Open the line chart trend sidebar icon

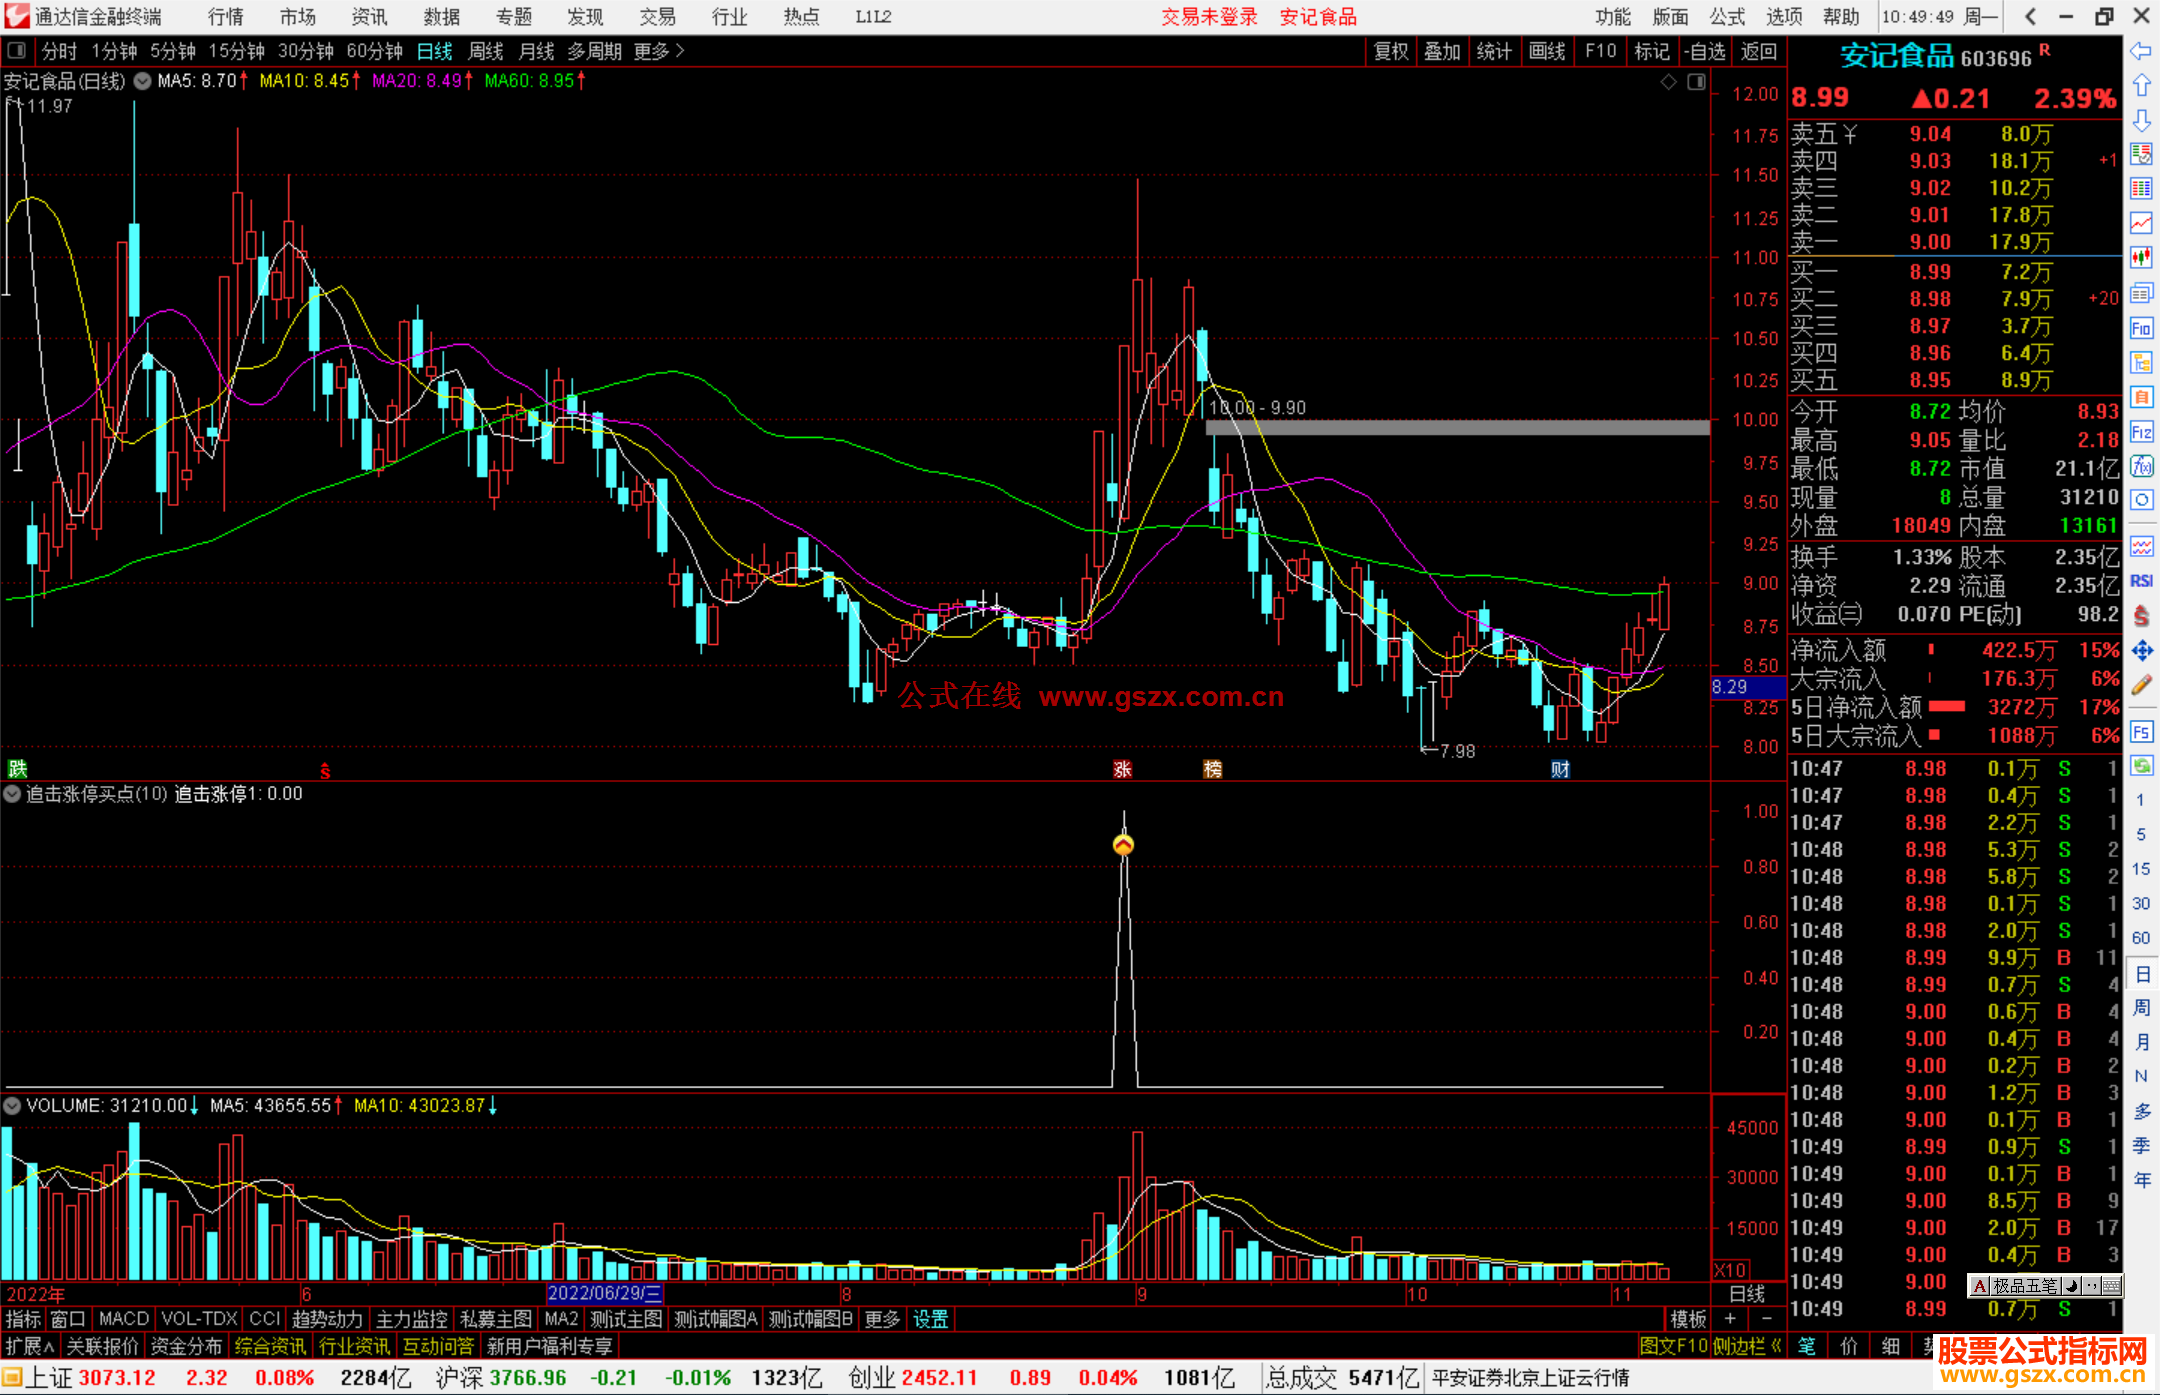[2141, 223]
